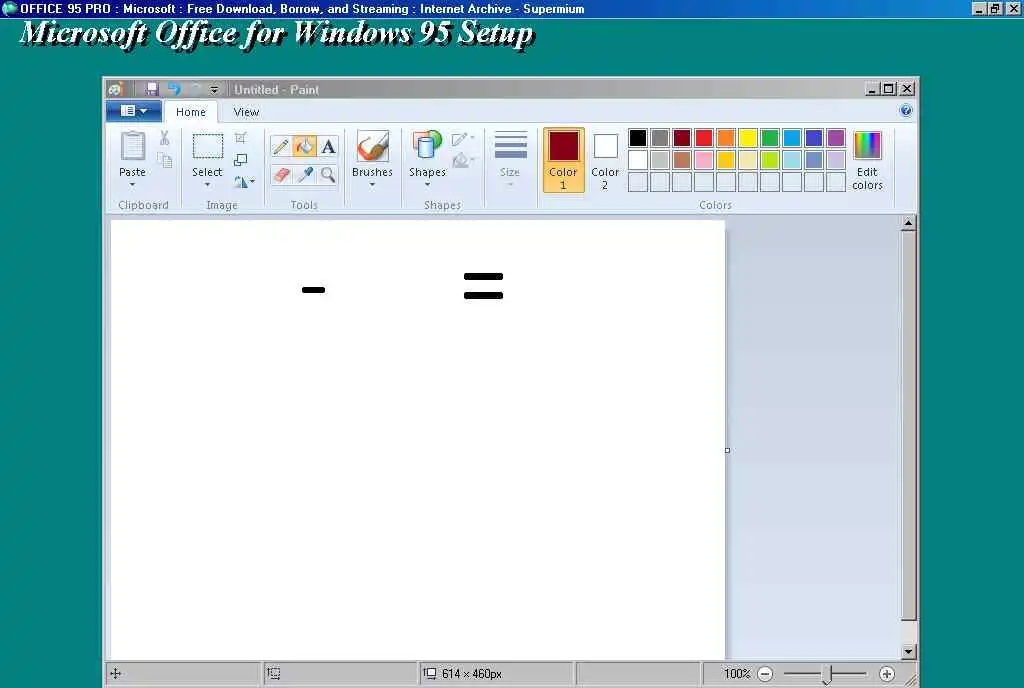
Task: Pick the orange color swatch
Action: click(726, 138)
